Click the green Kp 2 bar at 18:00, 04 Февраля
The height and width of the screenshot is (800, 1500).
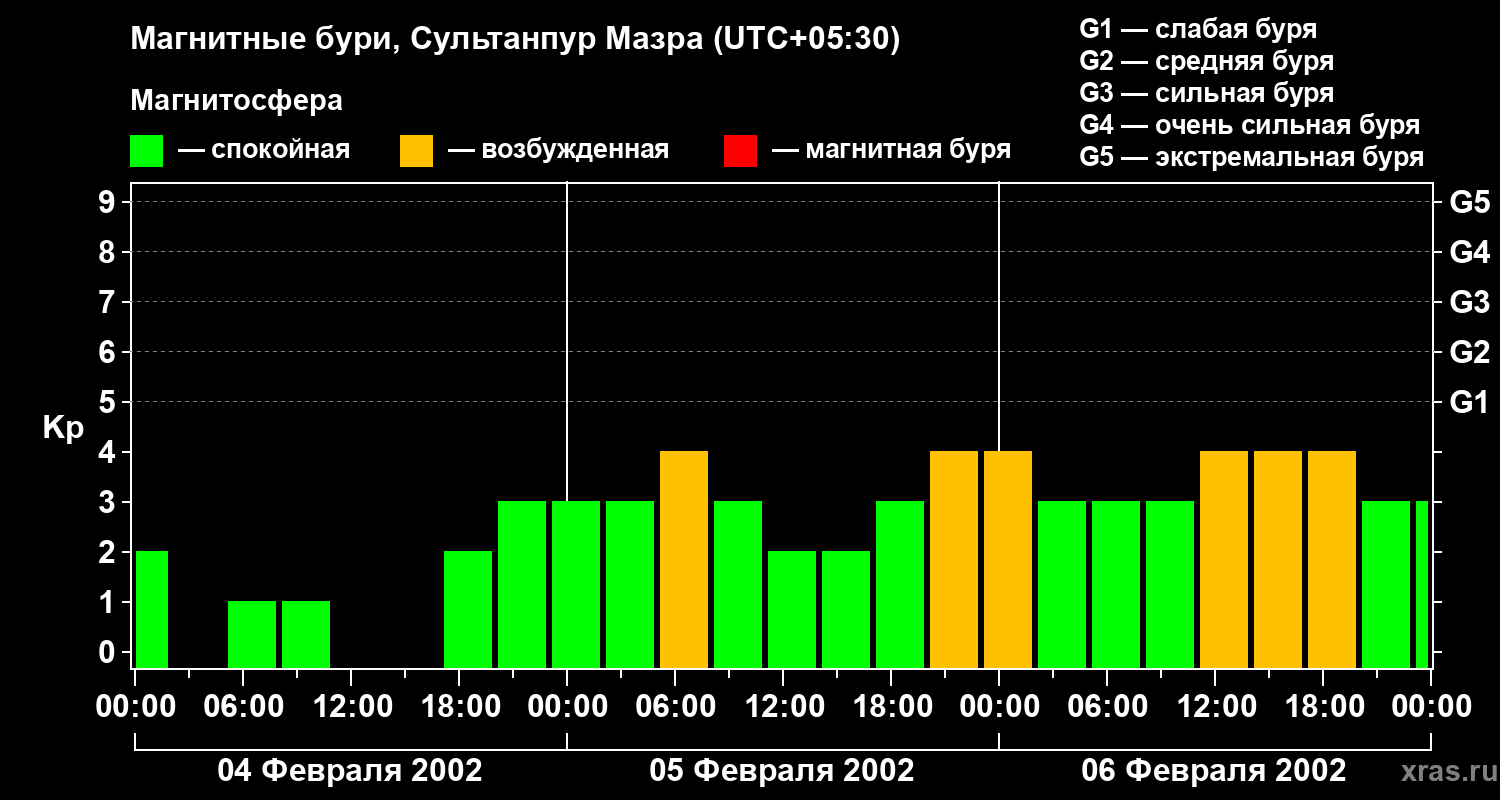468,609
